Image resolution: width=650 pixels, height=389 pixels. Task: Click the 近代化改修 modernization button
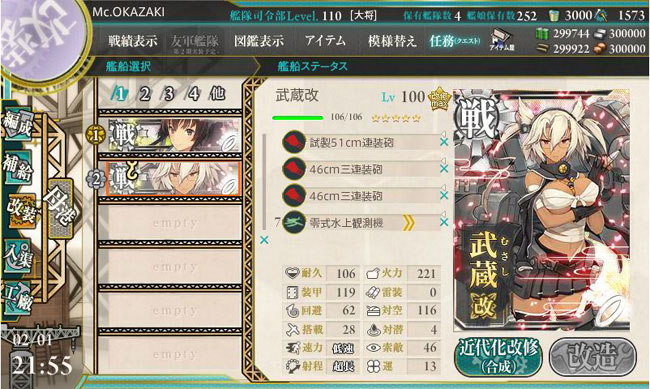coord(499,356)
